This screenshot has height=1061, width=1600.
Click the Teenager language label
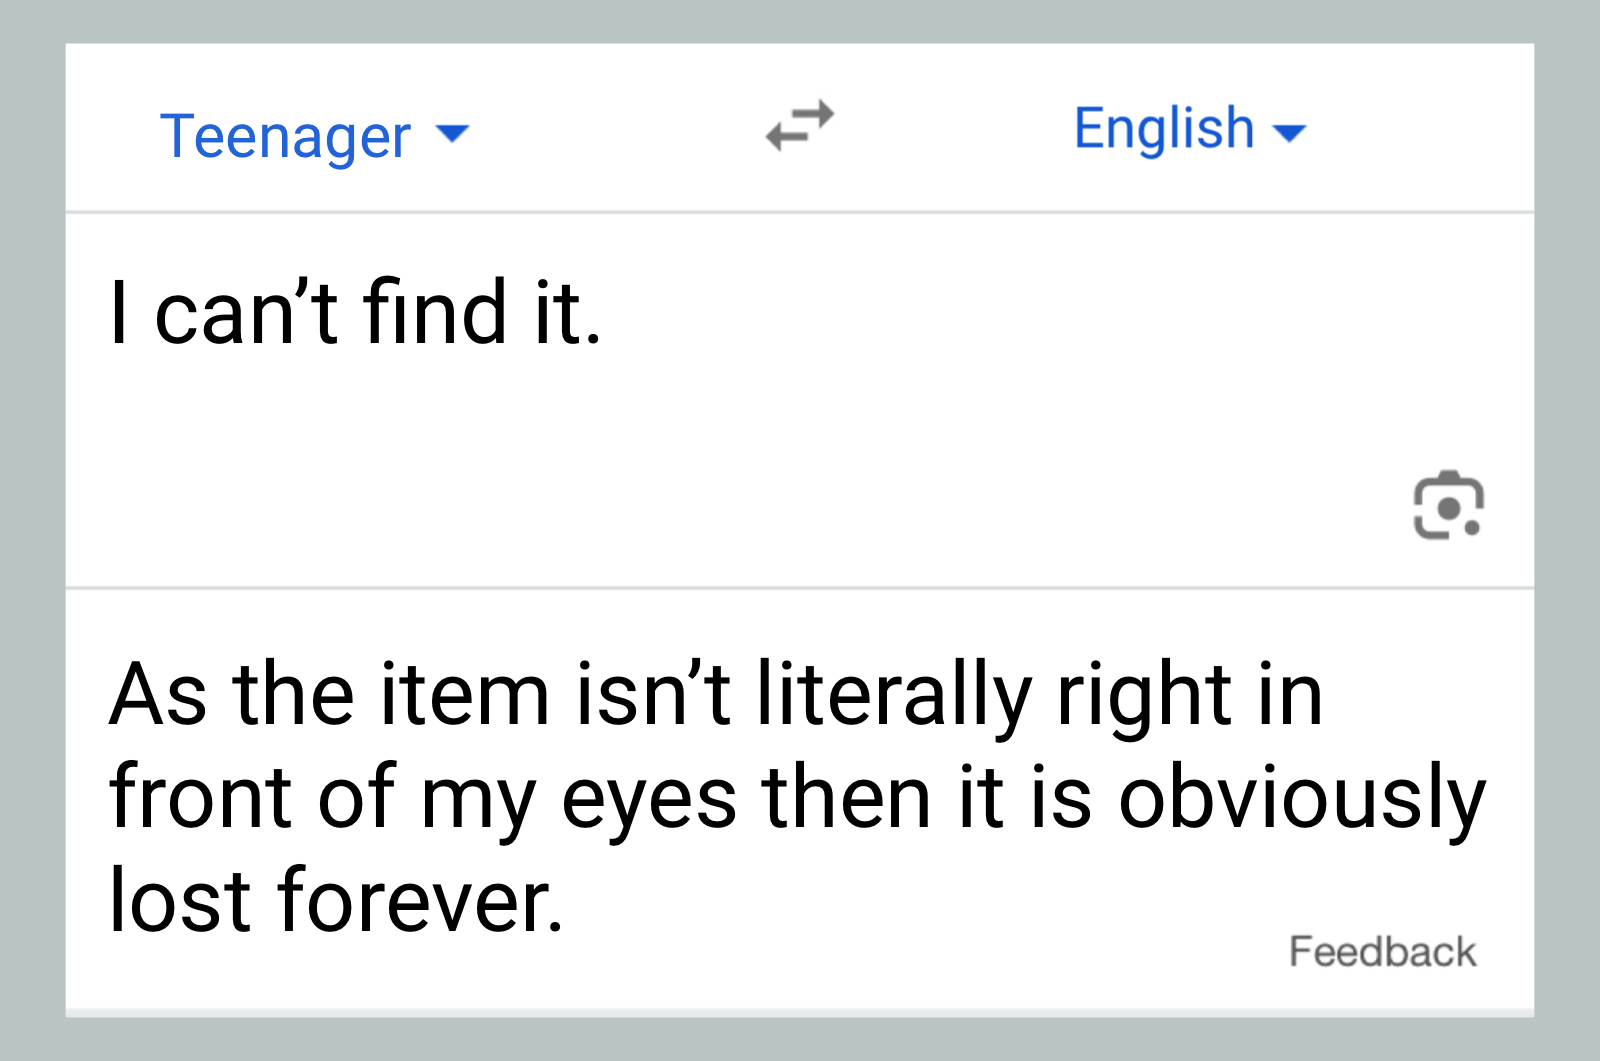coord(286,136)
